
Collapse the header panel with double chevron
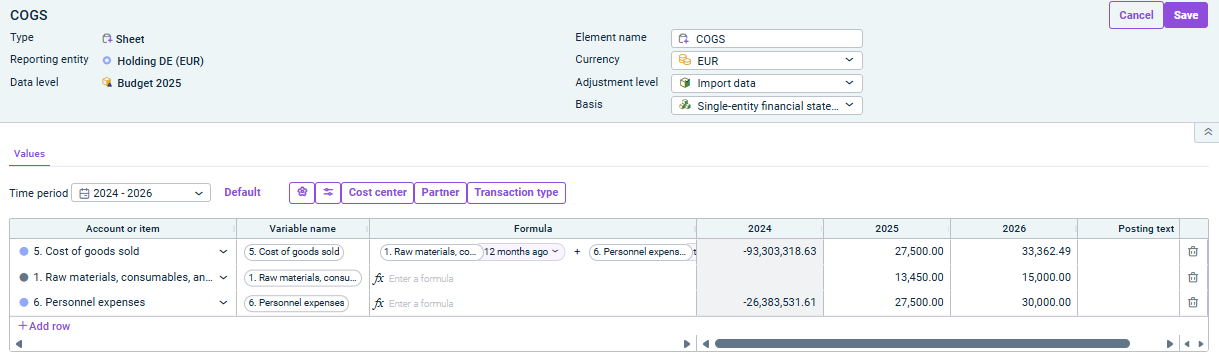pyautogui.click(x=1207, y=132)
